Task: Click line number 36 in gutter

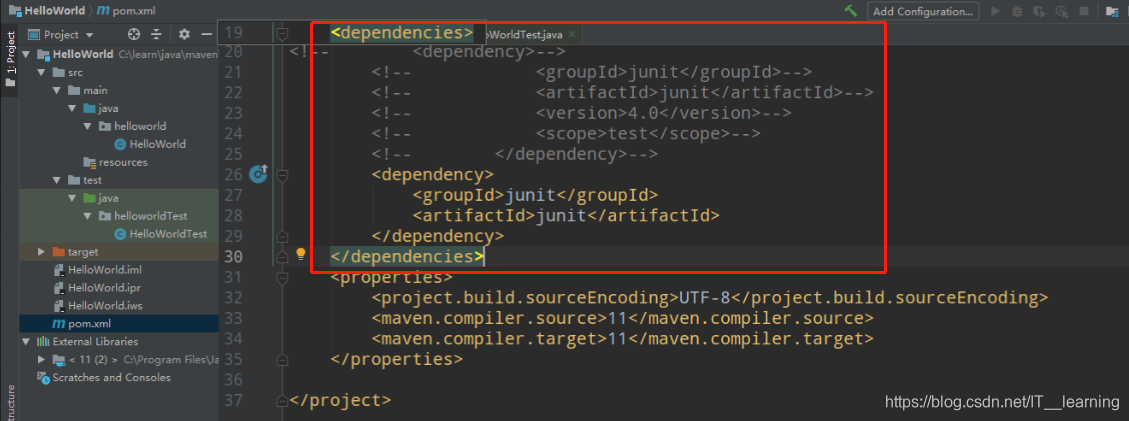Action: click(233, 379)
